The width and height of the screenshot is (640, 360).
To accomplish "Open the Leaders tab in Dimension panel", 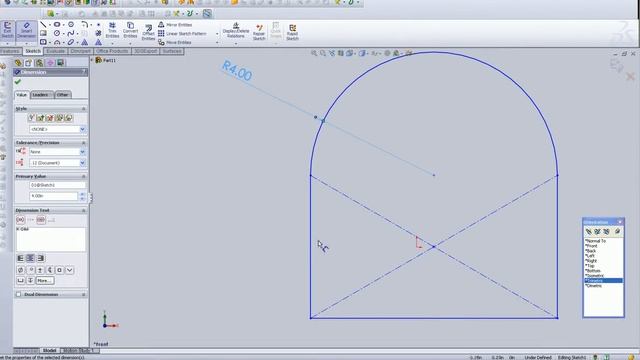I will click(x=42, y=95).
